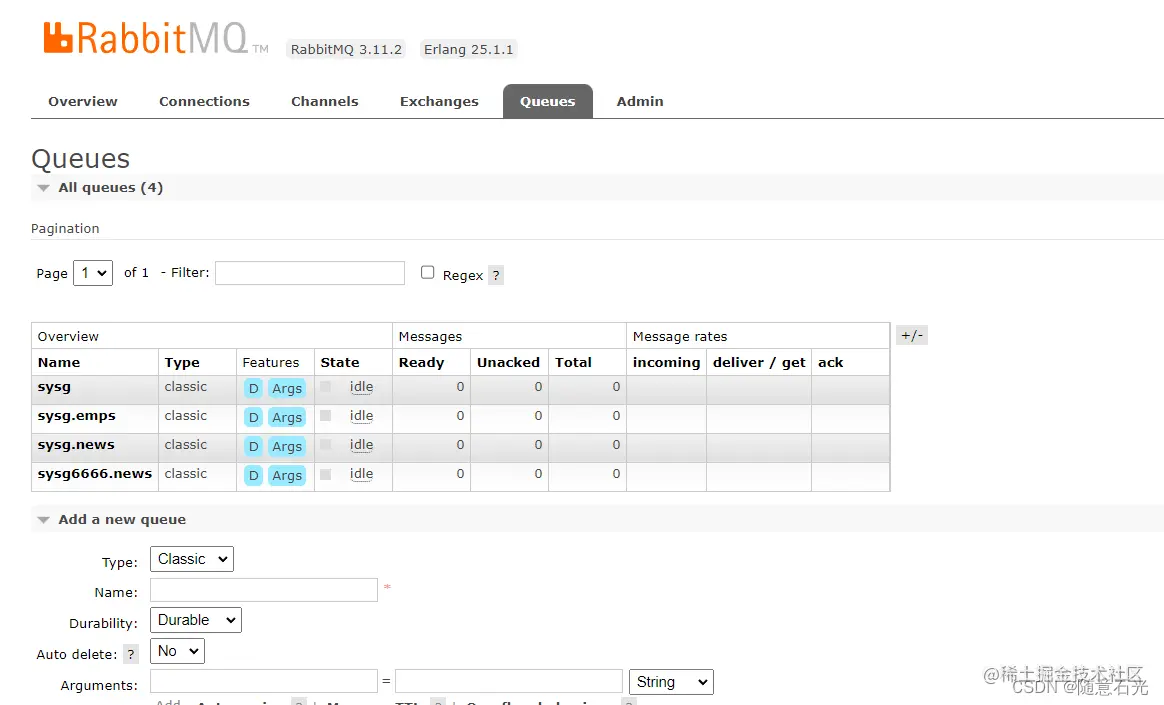Viewport: 1164px width, 705px height.
Task: Click the Erlang 25.1.1 version label
Action: tap(468, 49)
